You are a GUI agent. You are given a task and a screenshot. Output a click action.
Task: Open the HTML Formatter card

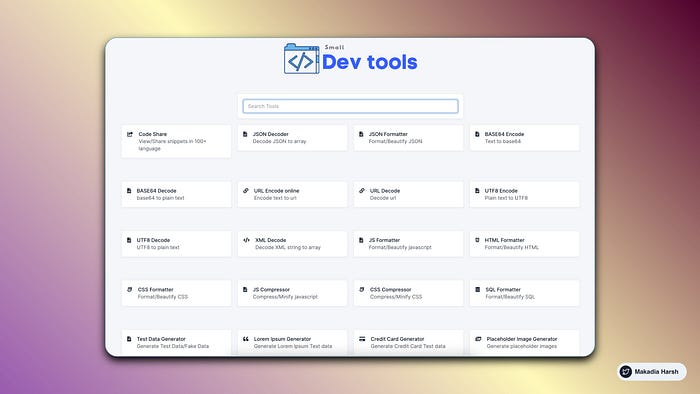(525, 244)
